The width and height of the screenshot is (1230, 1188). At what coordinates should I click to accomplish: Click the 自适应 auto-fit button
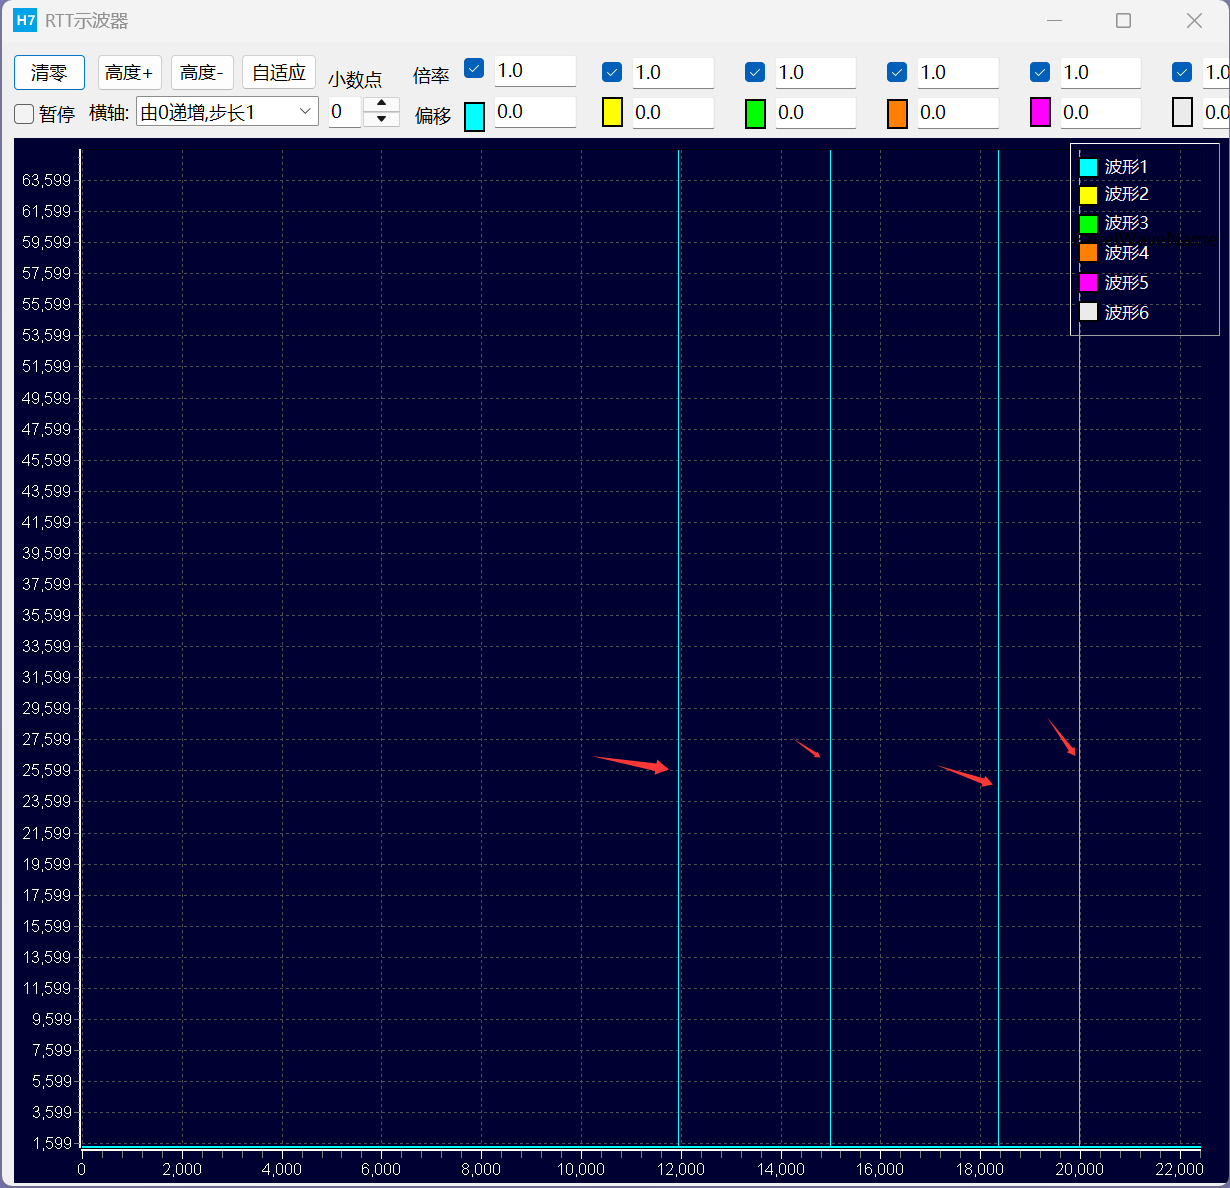(x=279, y=73)
